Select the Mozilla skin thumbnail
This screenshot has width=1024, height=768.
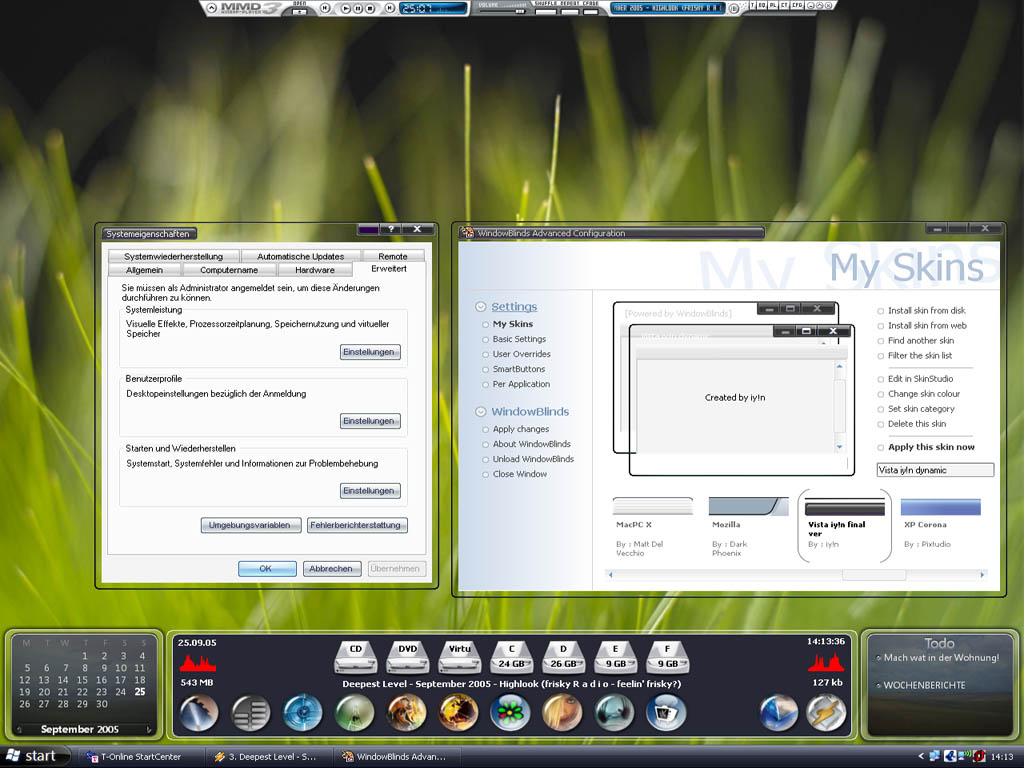(x=748, y=506)
